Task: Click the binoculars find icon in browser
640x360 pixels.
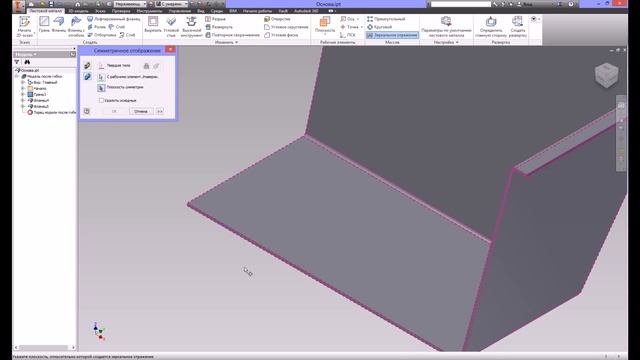Action: coord(27,62)
